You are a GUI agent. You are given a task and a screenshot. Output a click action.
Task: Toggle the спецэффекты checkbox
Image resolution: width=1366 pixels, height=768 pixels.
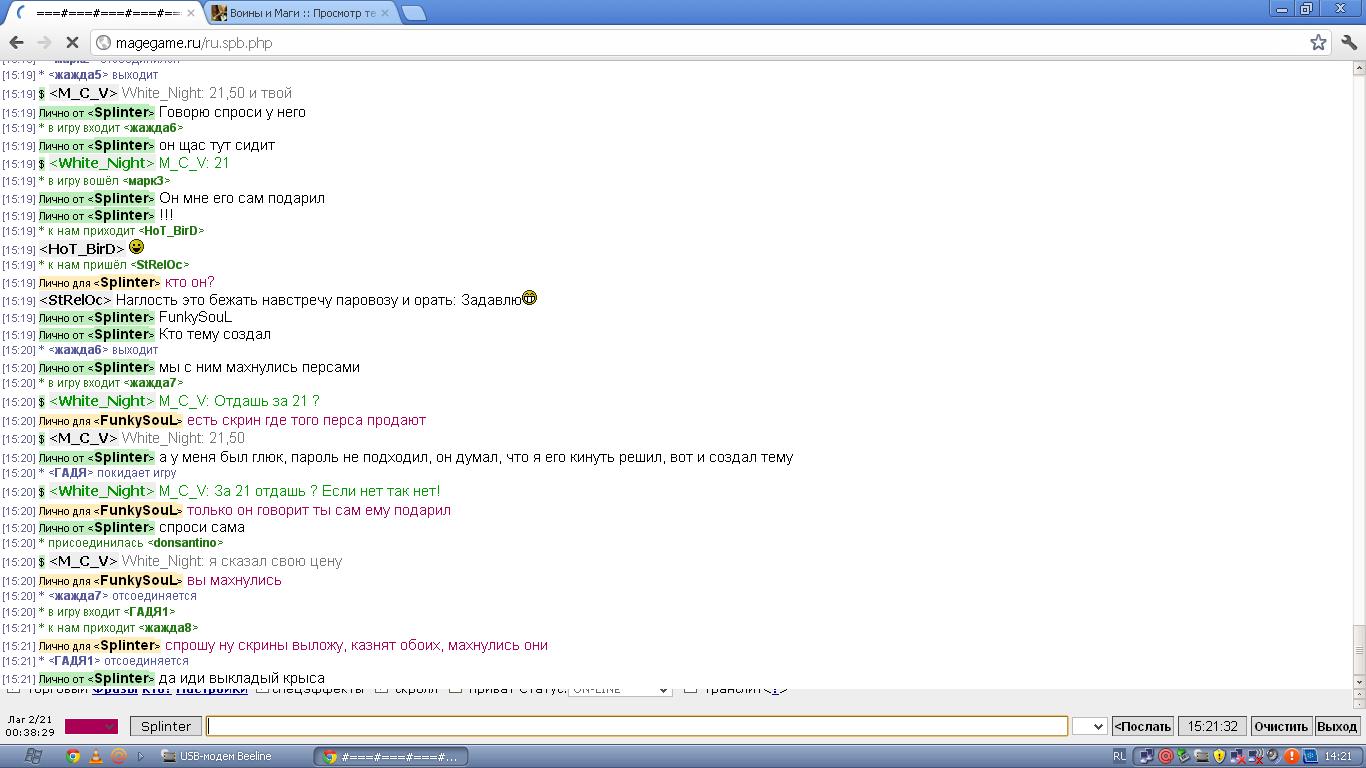pyautogui.click(x=263, y=689)
